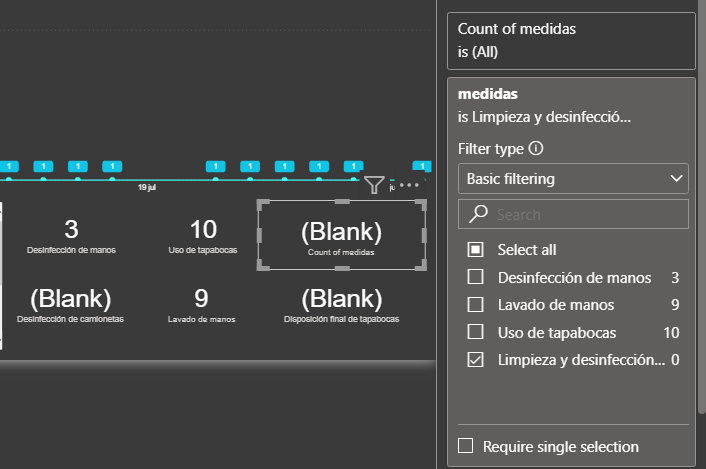Viewport: 706px width, 469px height.
Task: Open the visual's more options ellipsis
Action: tap(409, 185)
